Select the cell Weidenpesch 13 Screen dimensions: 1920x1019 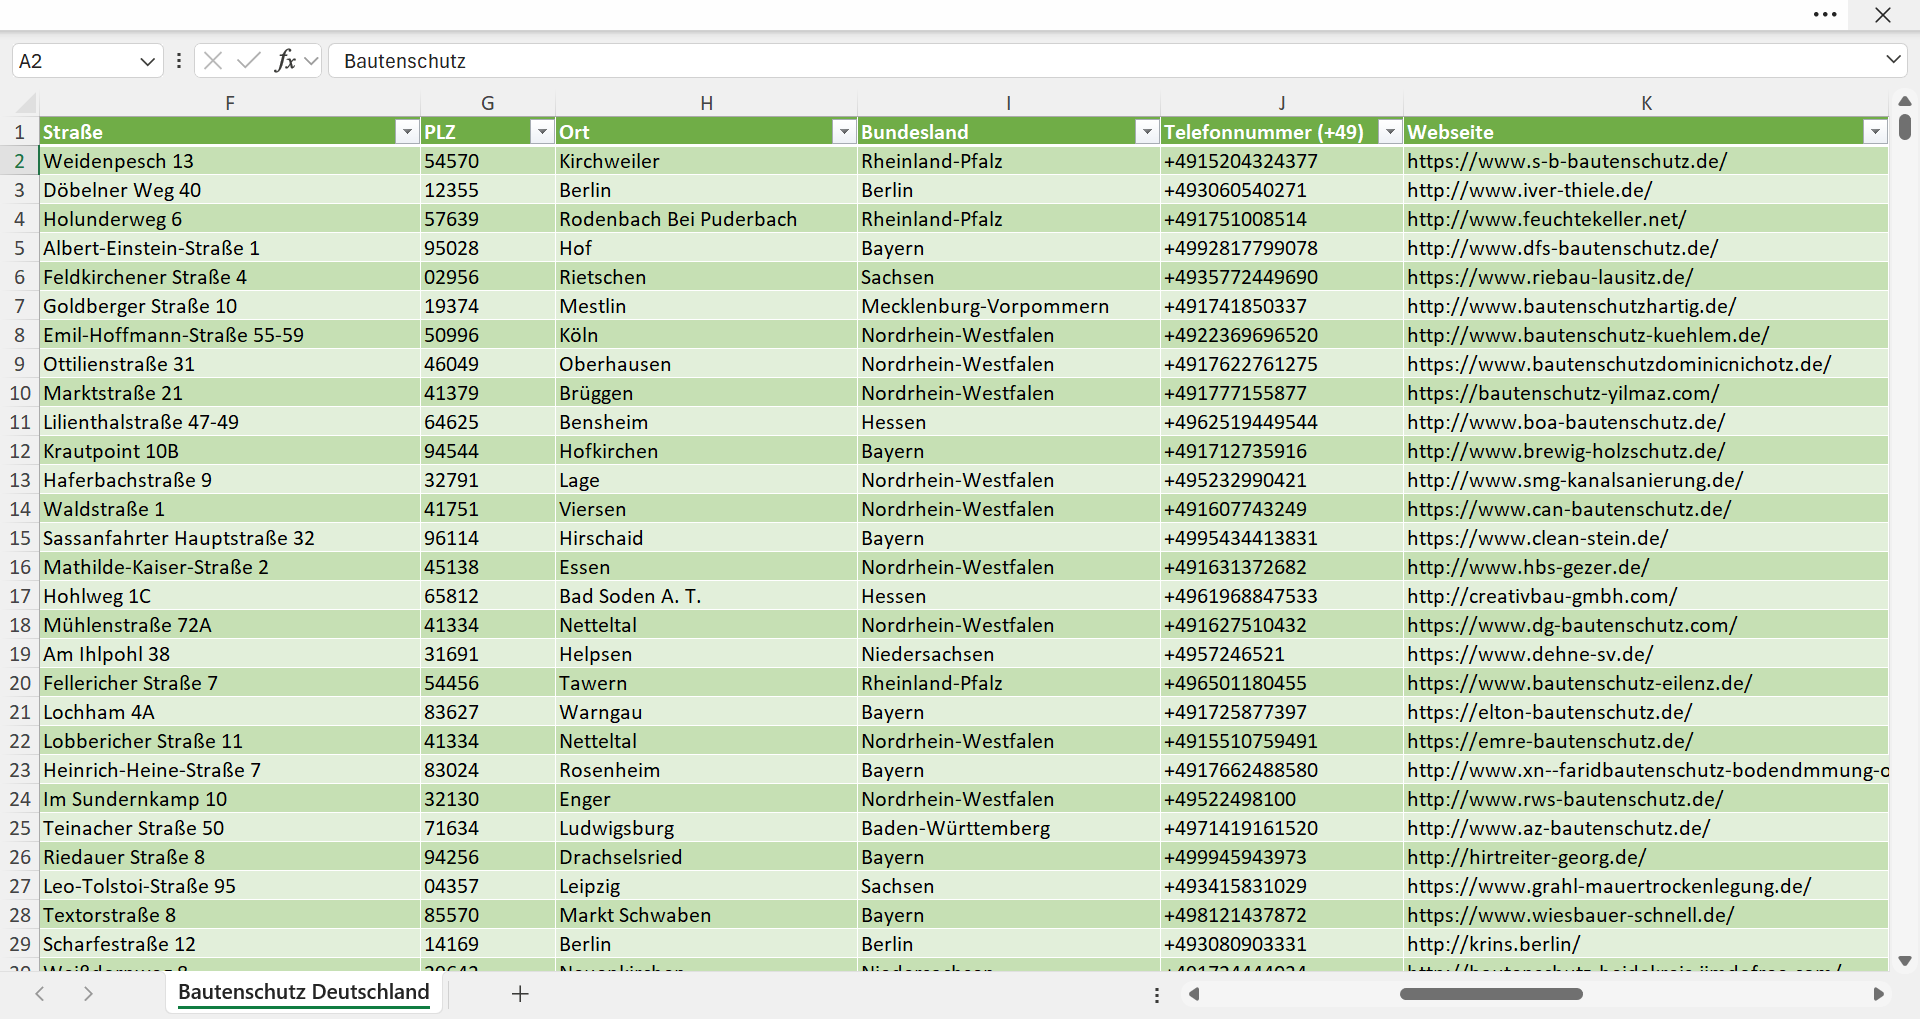(230, 161)
